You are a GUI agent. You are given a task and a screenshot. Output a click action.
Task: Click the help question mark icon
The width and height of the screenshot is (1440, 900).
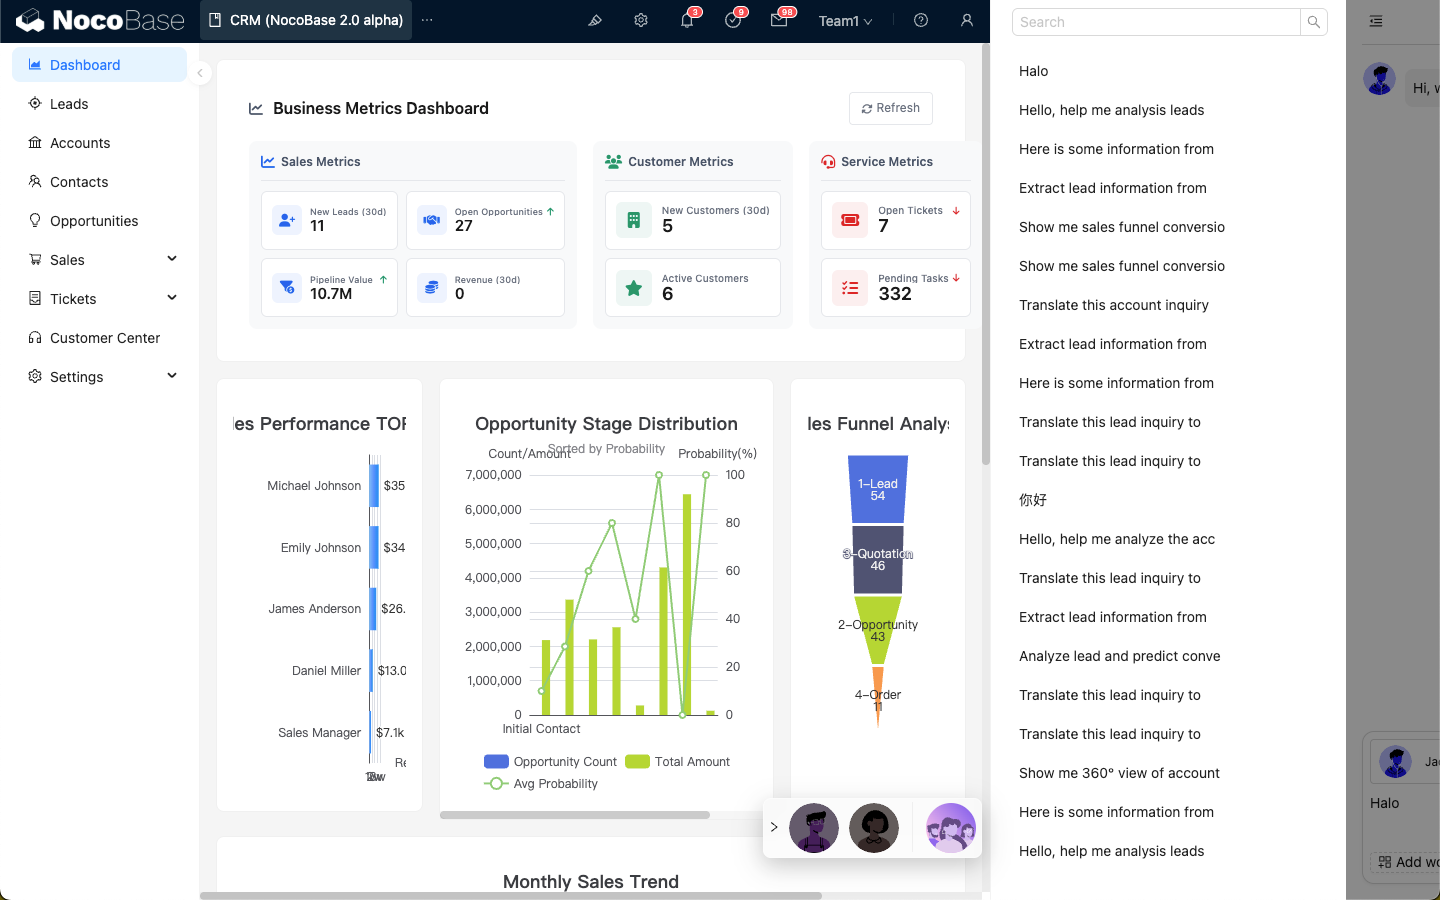[x=921, y=21]
